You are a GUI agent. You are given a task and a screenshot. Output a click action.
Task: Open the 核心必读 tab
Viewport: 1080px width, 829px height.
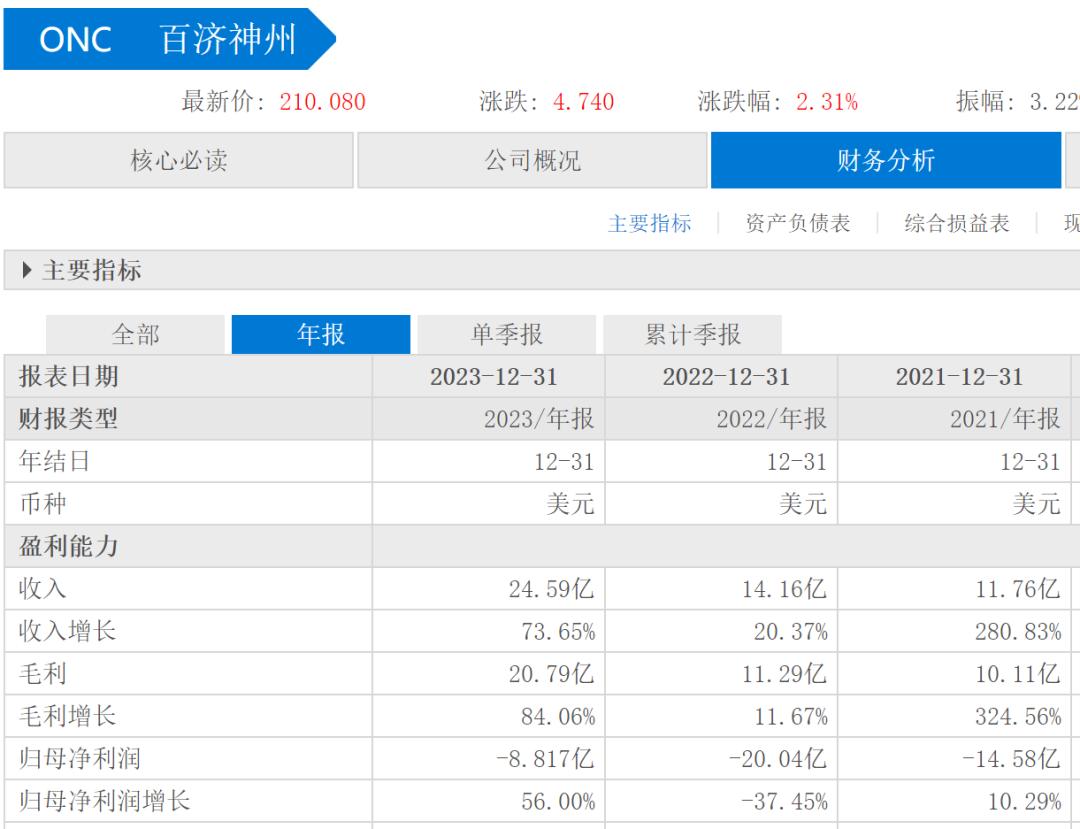tap(178, 160)
